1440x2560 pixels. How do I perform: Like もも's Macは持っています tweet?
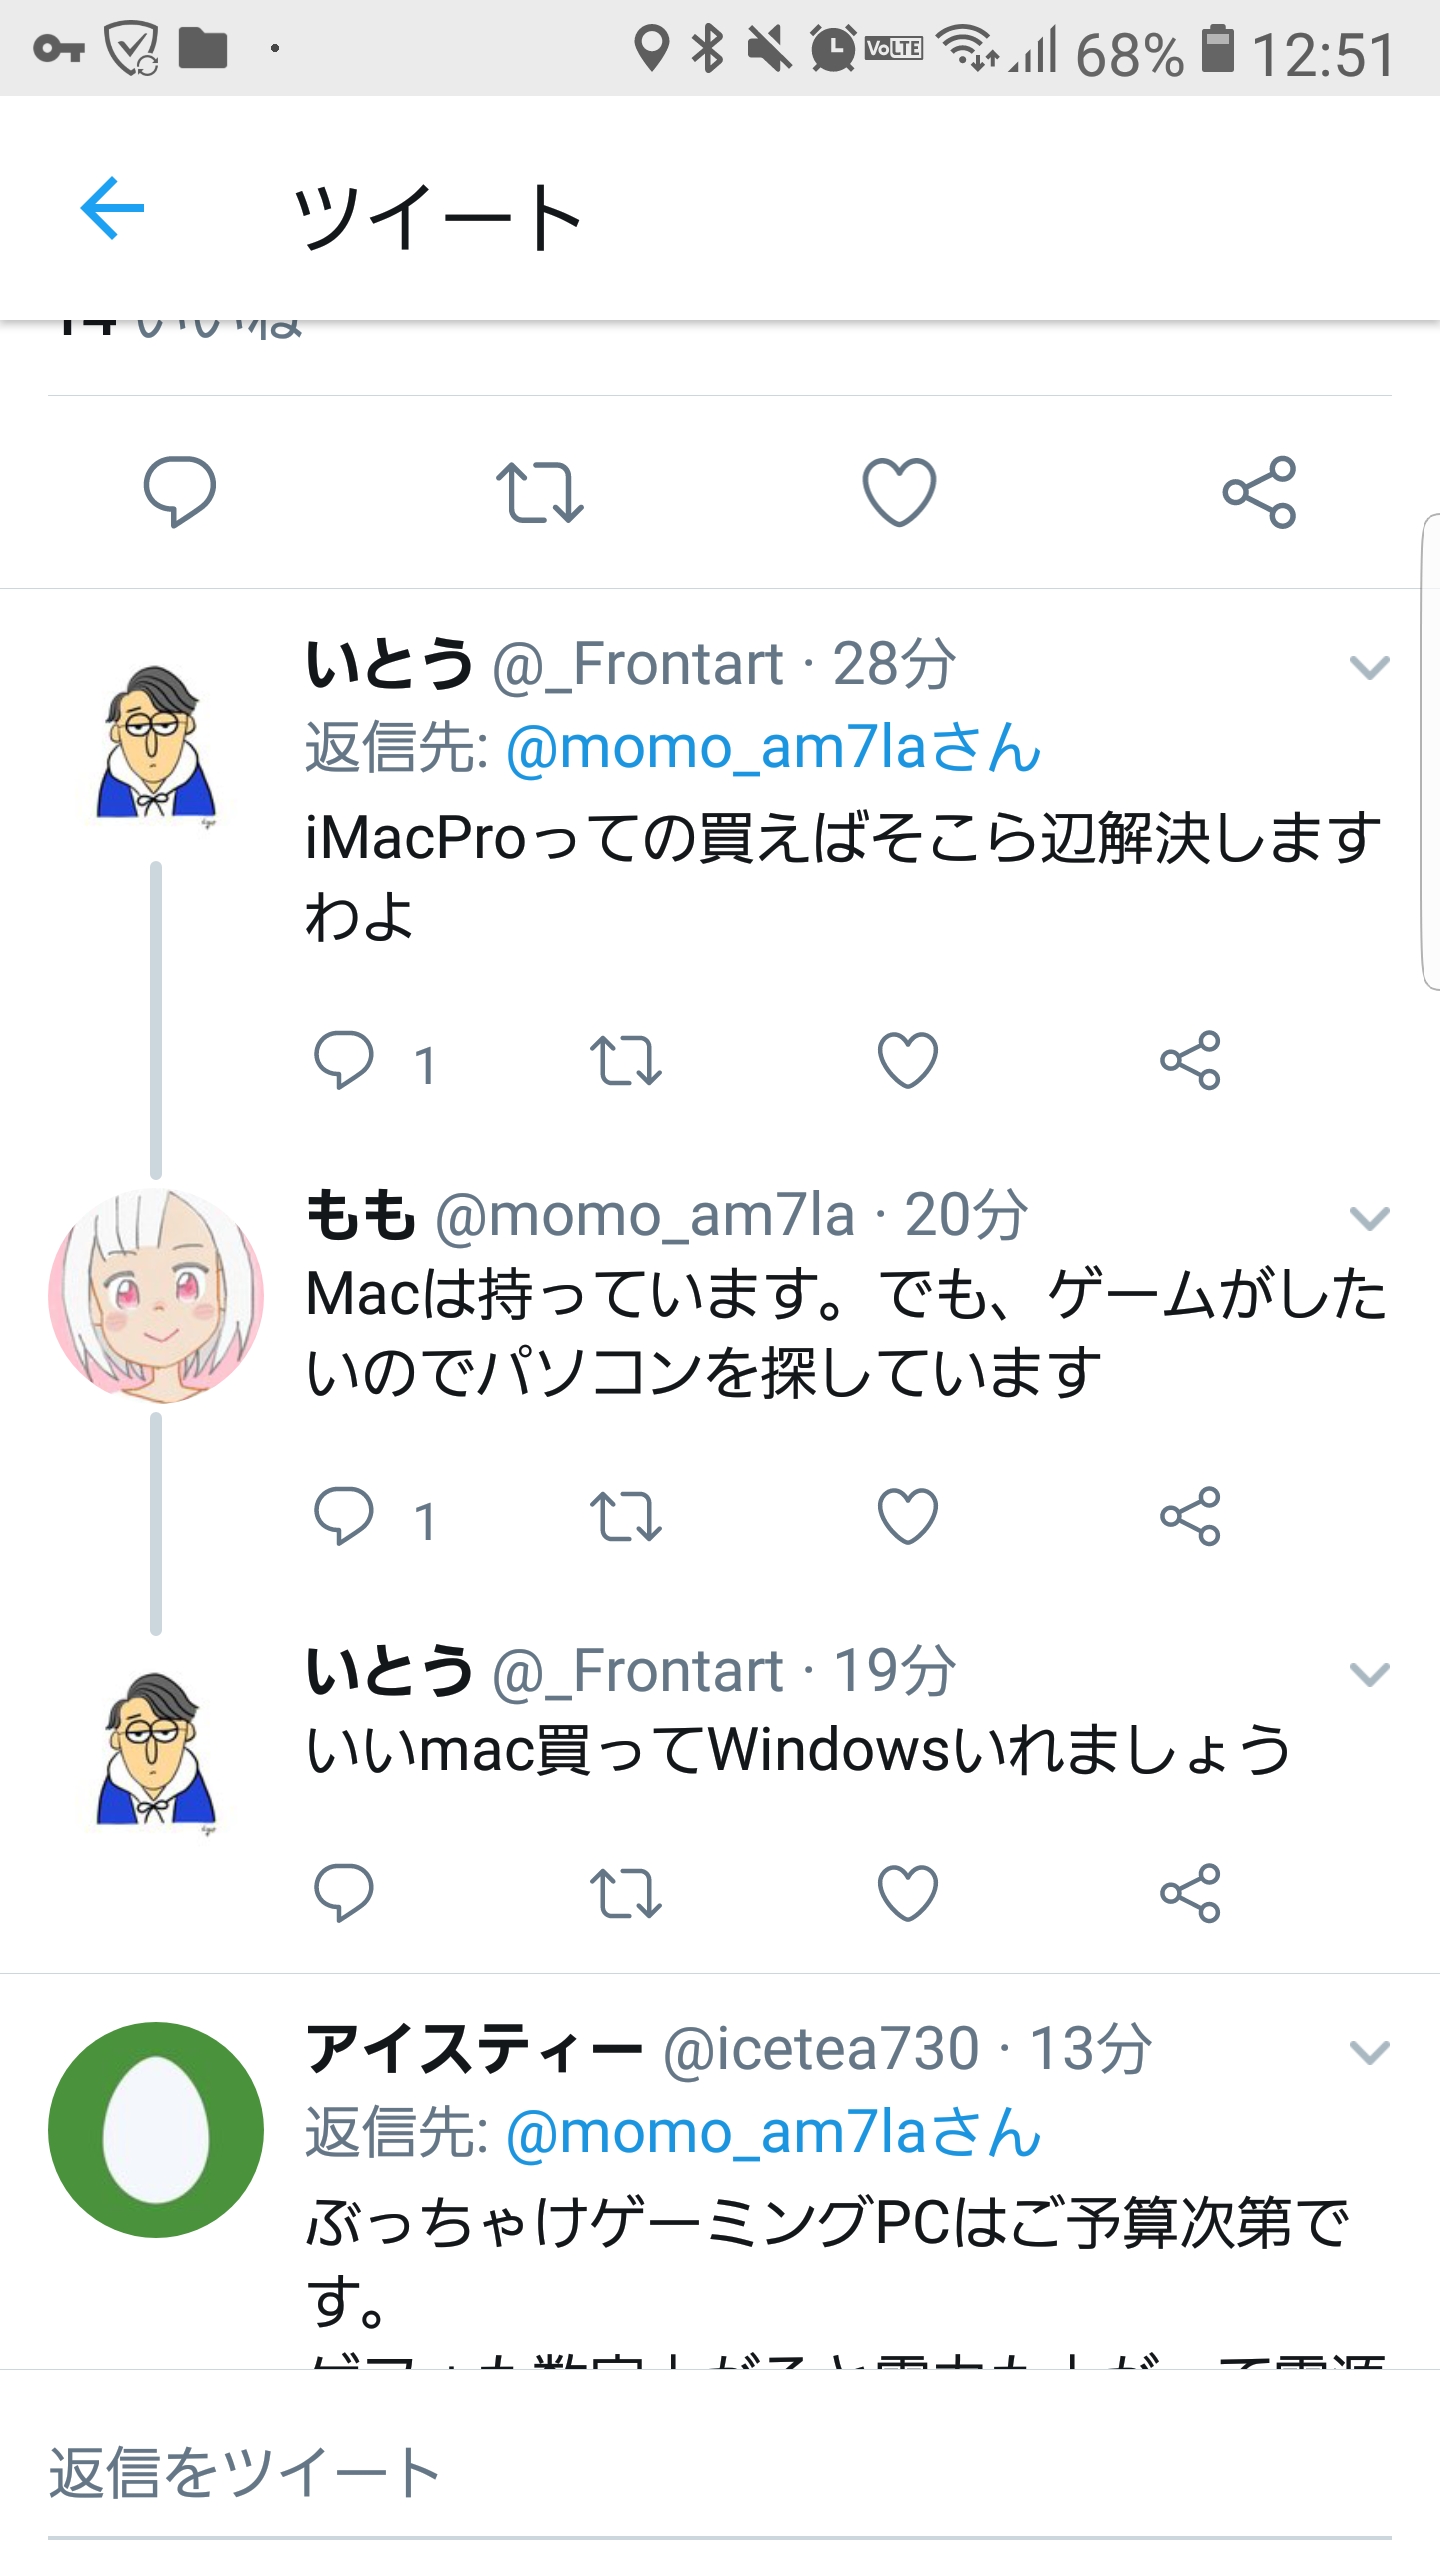(x=907, y=1517)
